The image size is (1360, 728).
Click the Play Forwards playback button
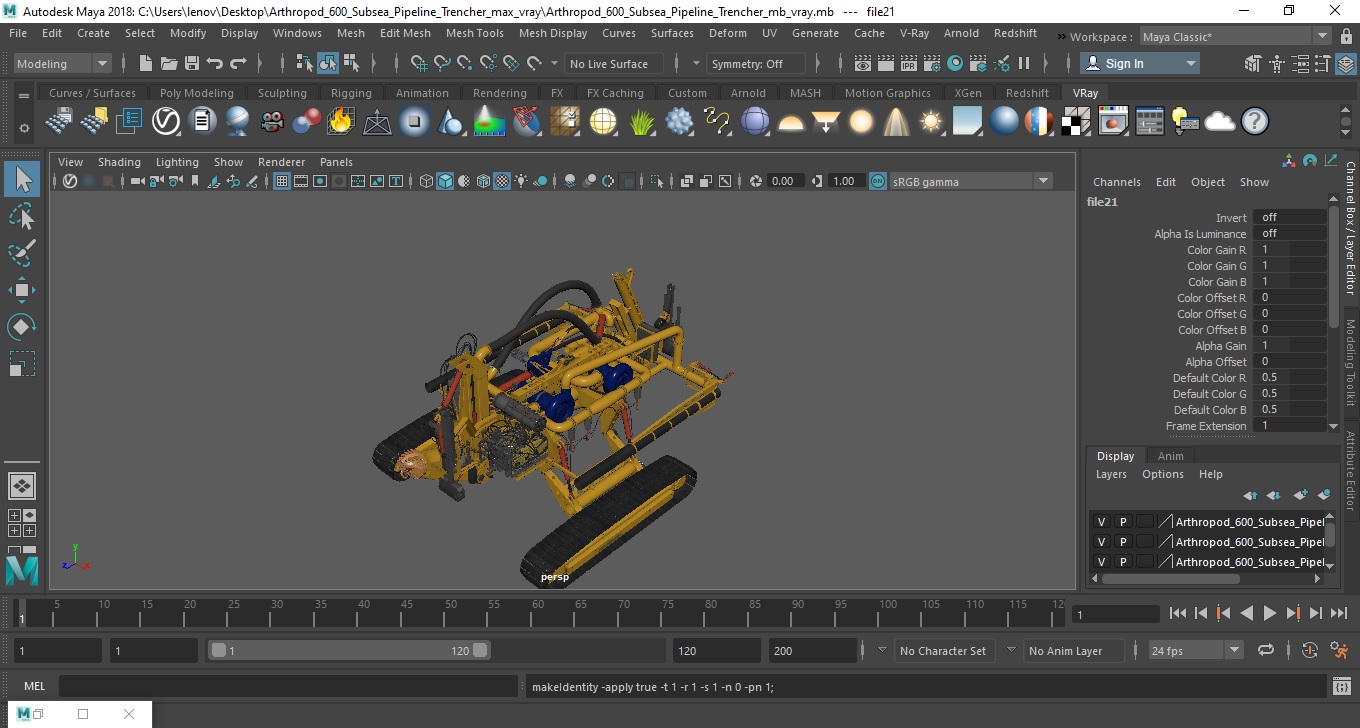tap(1269, 613)
